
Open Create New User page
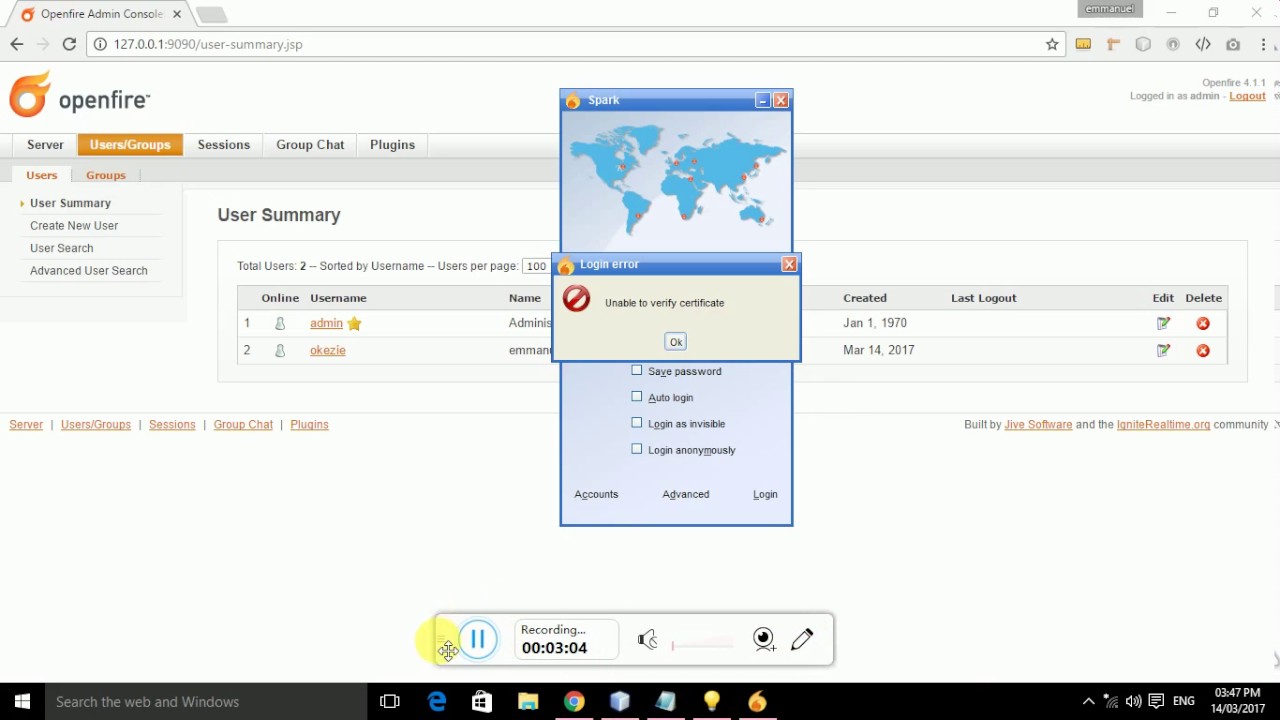tap(74, 226)
